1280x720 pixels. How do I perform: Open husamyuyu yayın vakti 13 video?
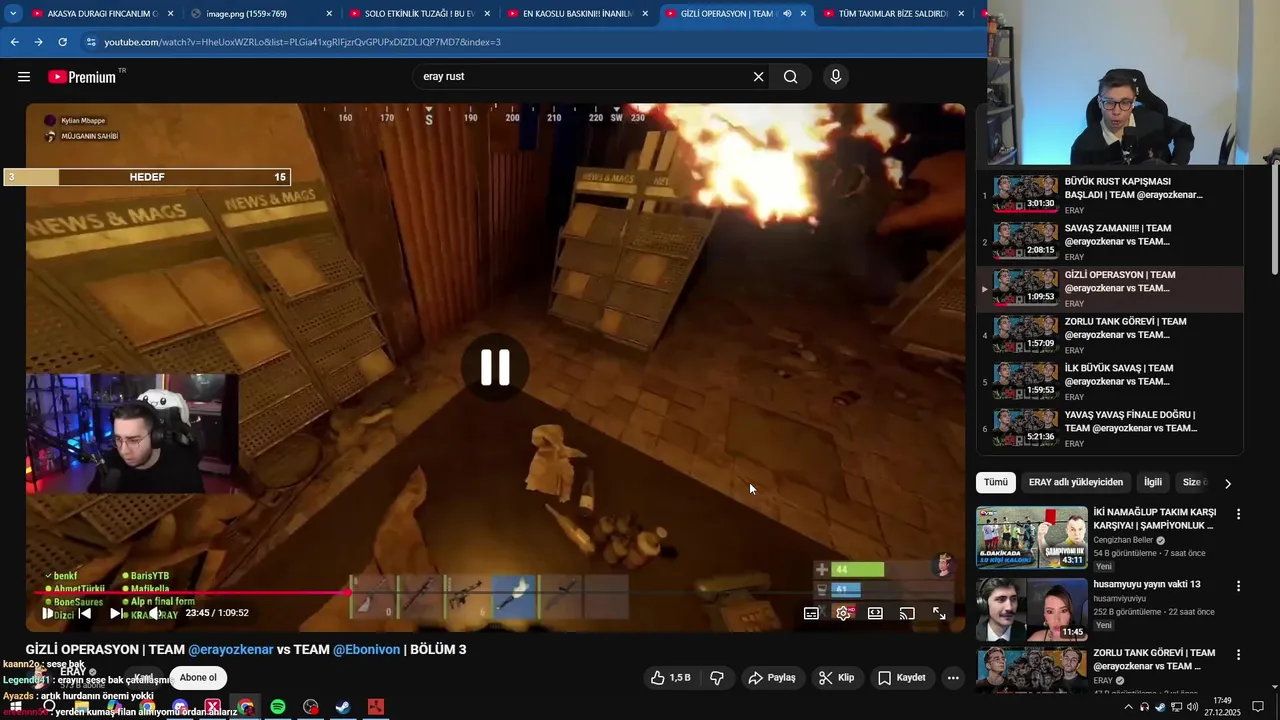(x=1031, y=609)
